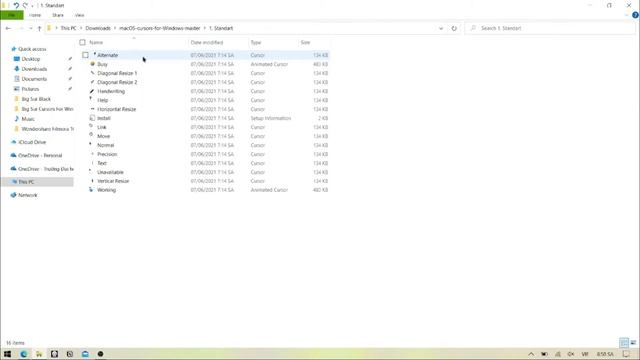The height and width of the screenshot is (360, 640).
Task: Select the Working animated cursor icon
Action: pyautogui.click(x=91, y=190)
